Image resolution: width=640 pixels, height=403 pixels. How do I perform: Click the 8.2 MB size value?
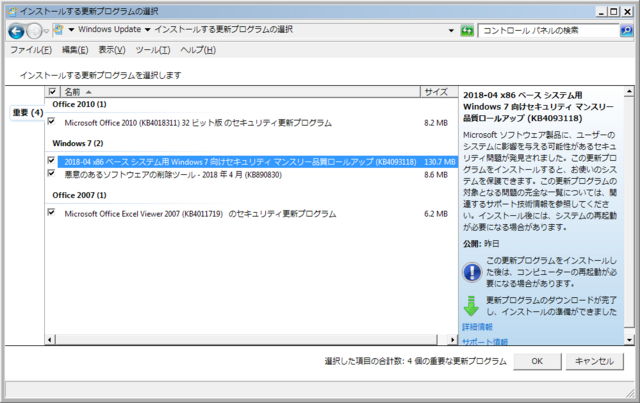(x=436, y=123)
